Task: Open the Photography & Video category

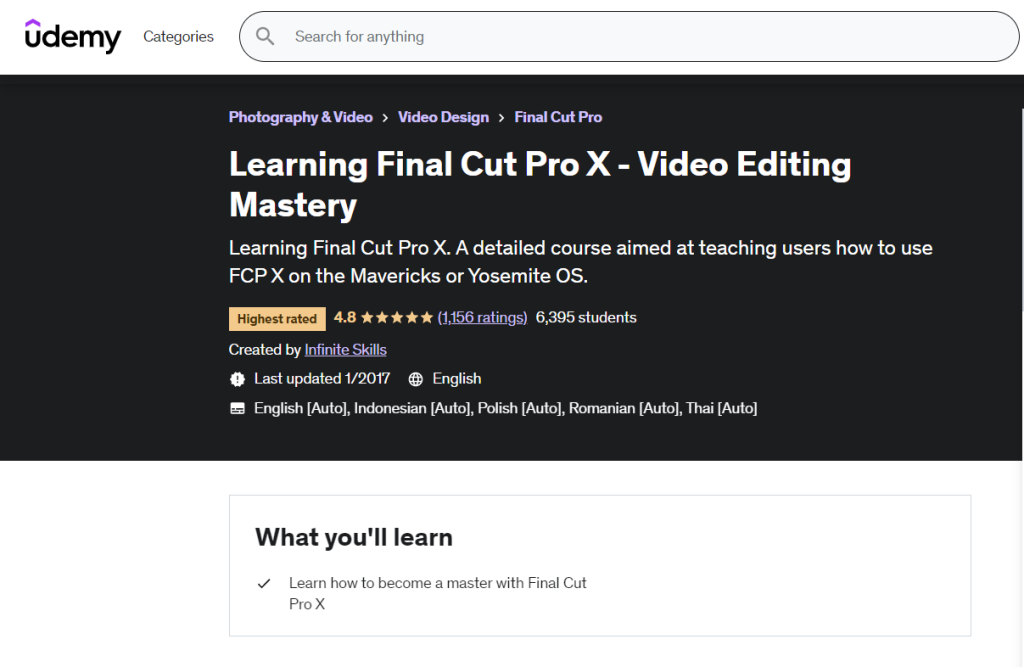Action: point(301,117)
